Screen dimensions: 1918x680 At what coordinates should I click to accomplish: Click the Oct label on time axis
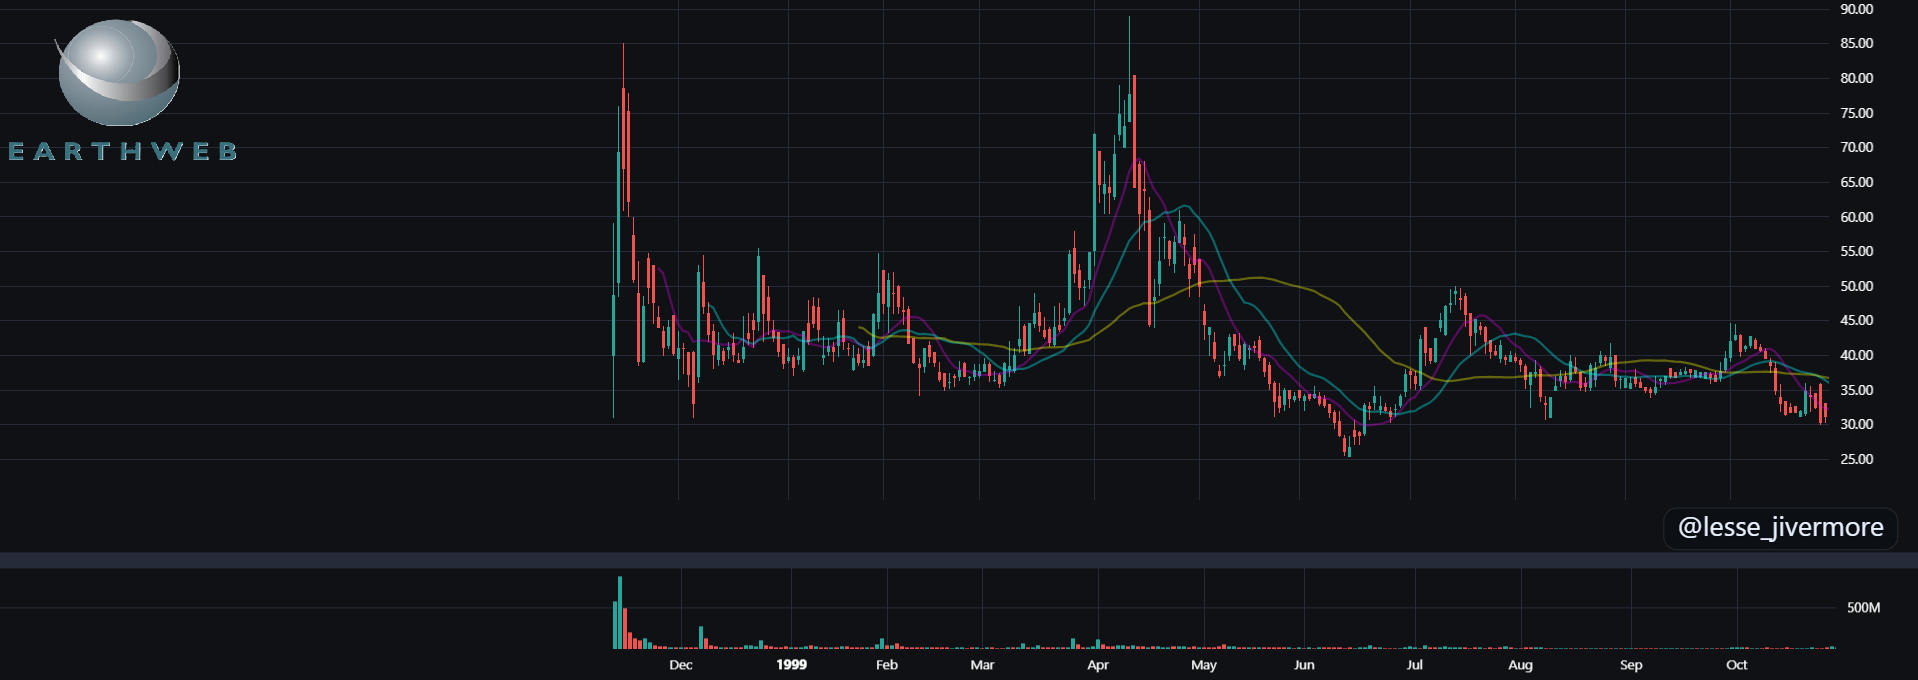click(x=1737, y=665)
